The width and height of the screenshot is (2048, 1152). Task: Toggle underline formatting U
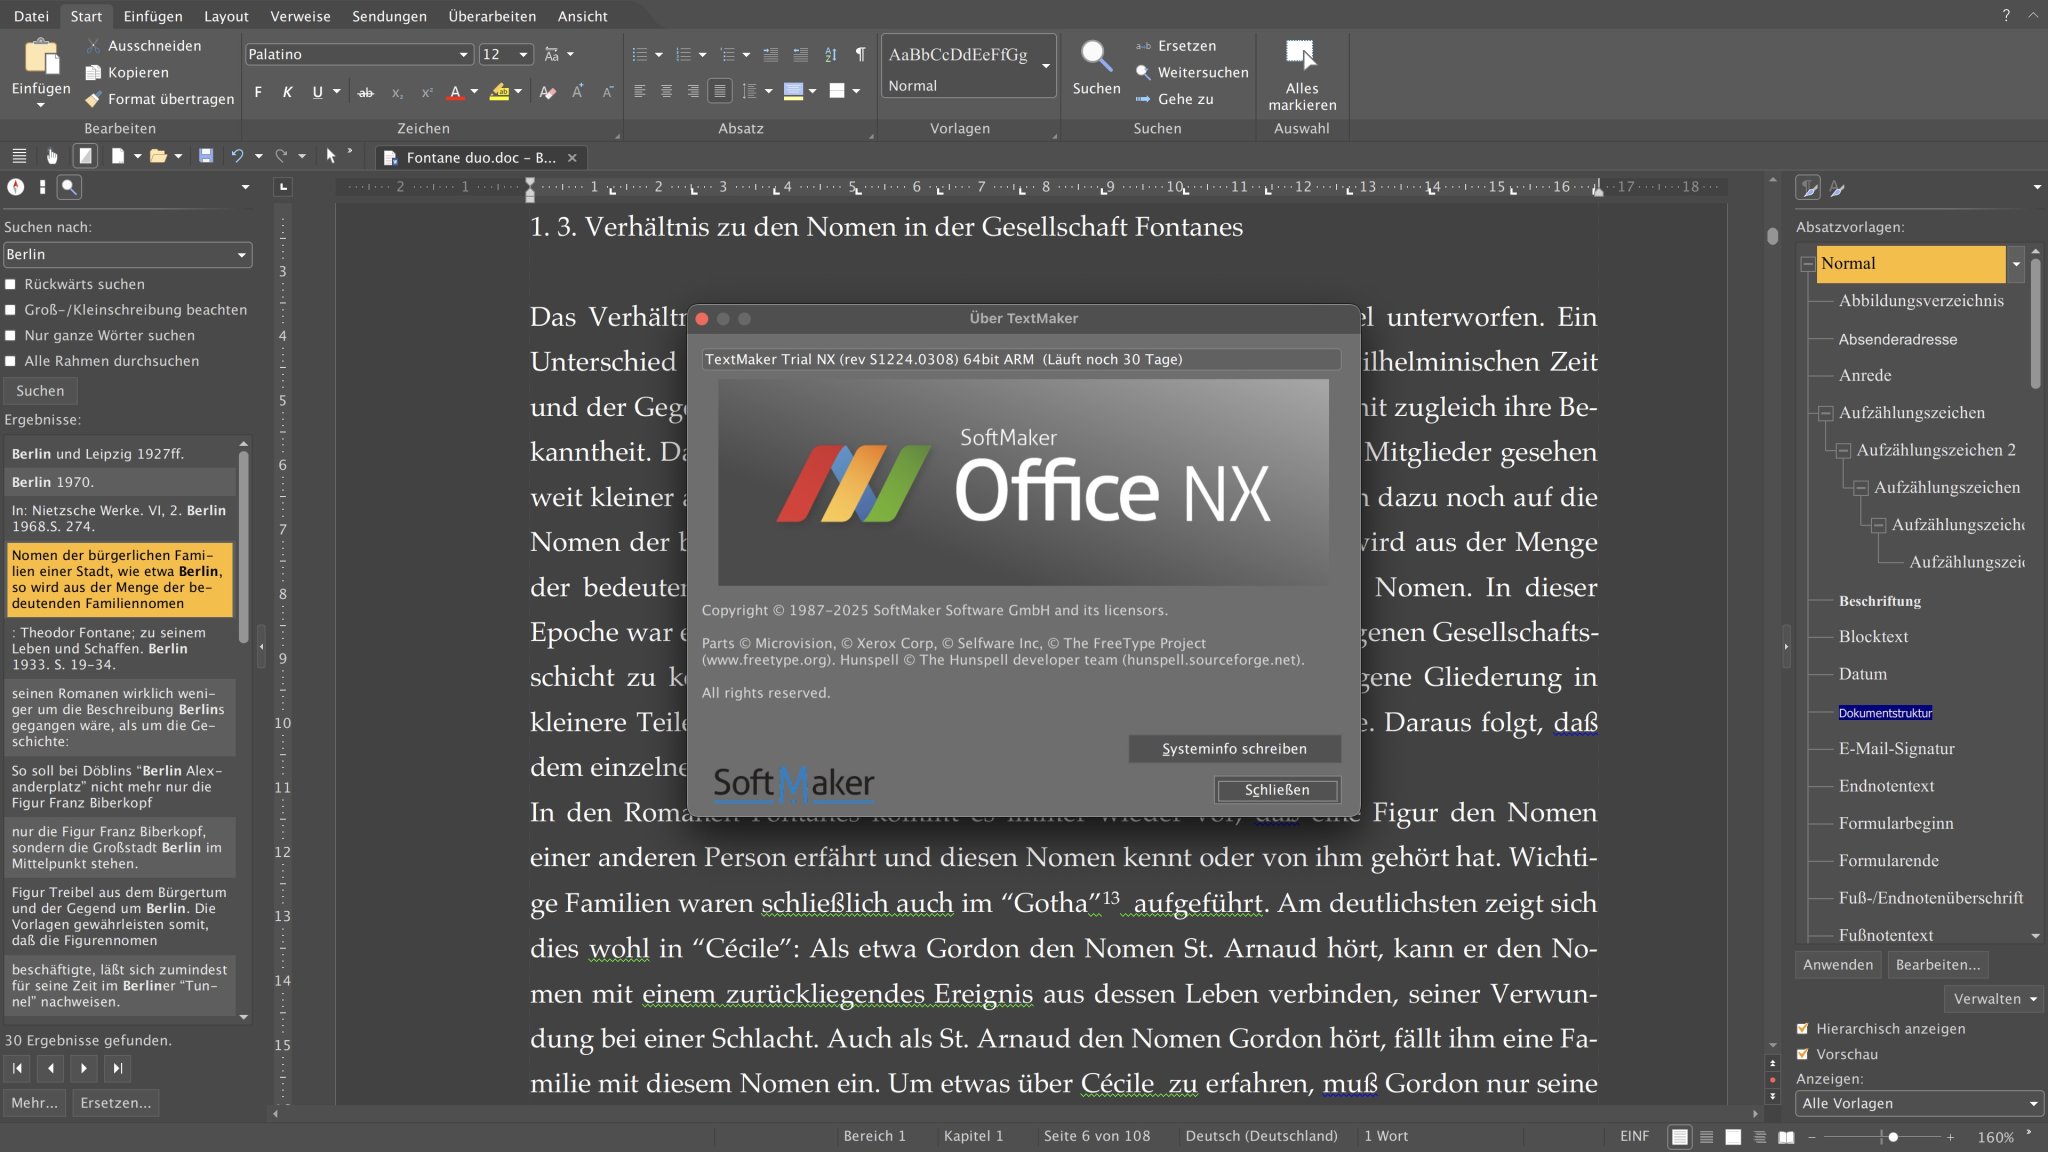317,92
